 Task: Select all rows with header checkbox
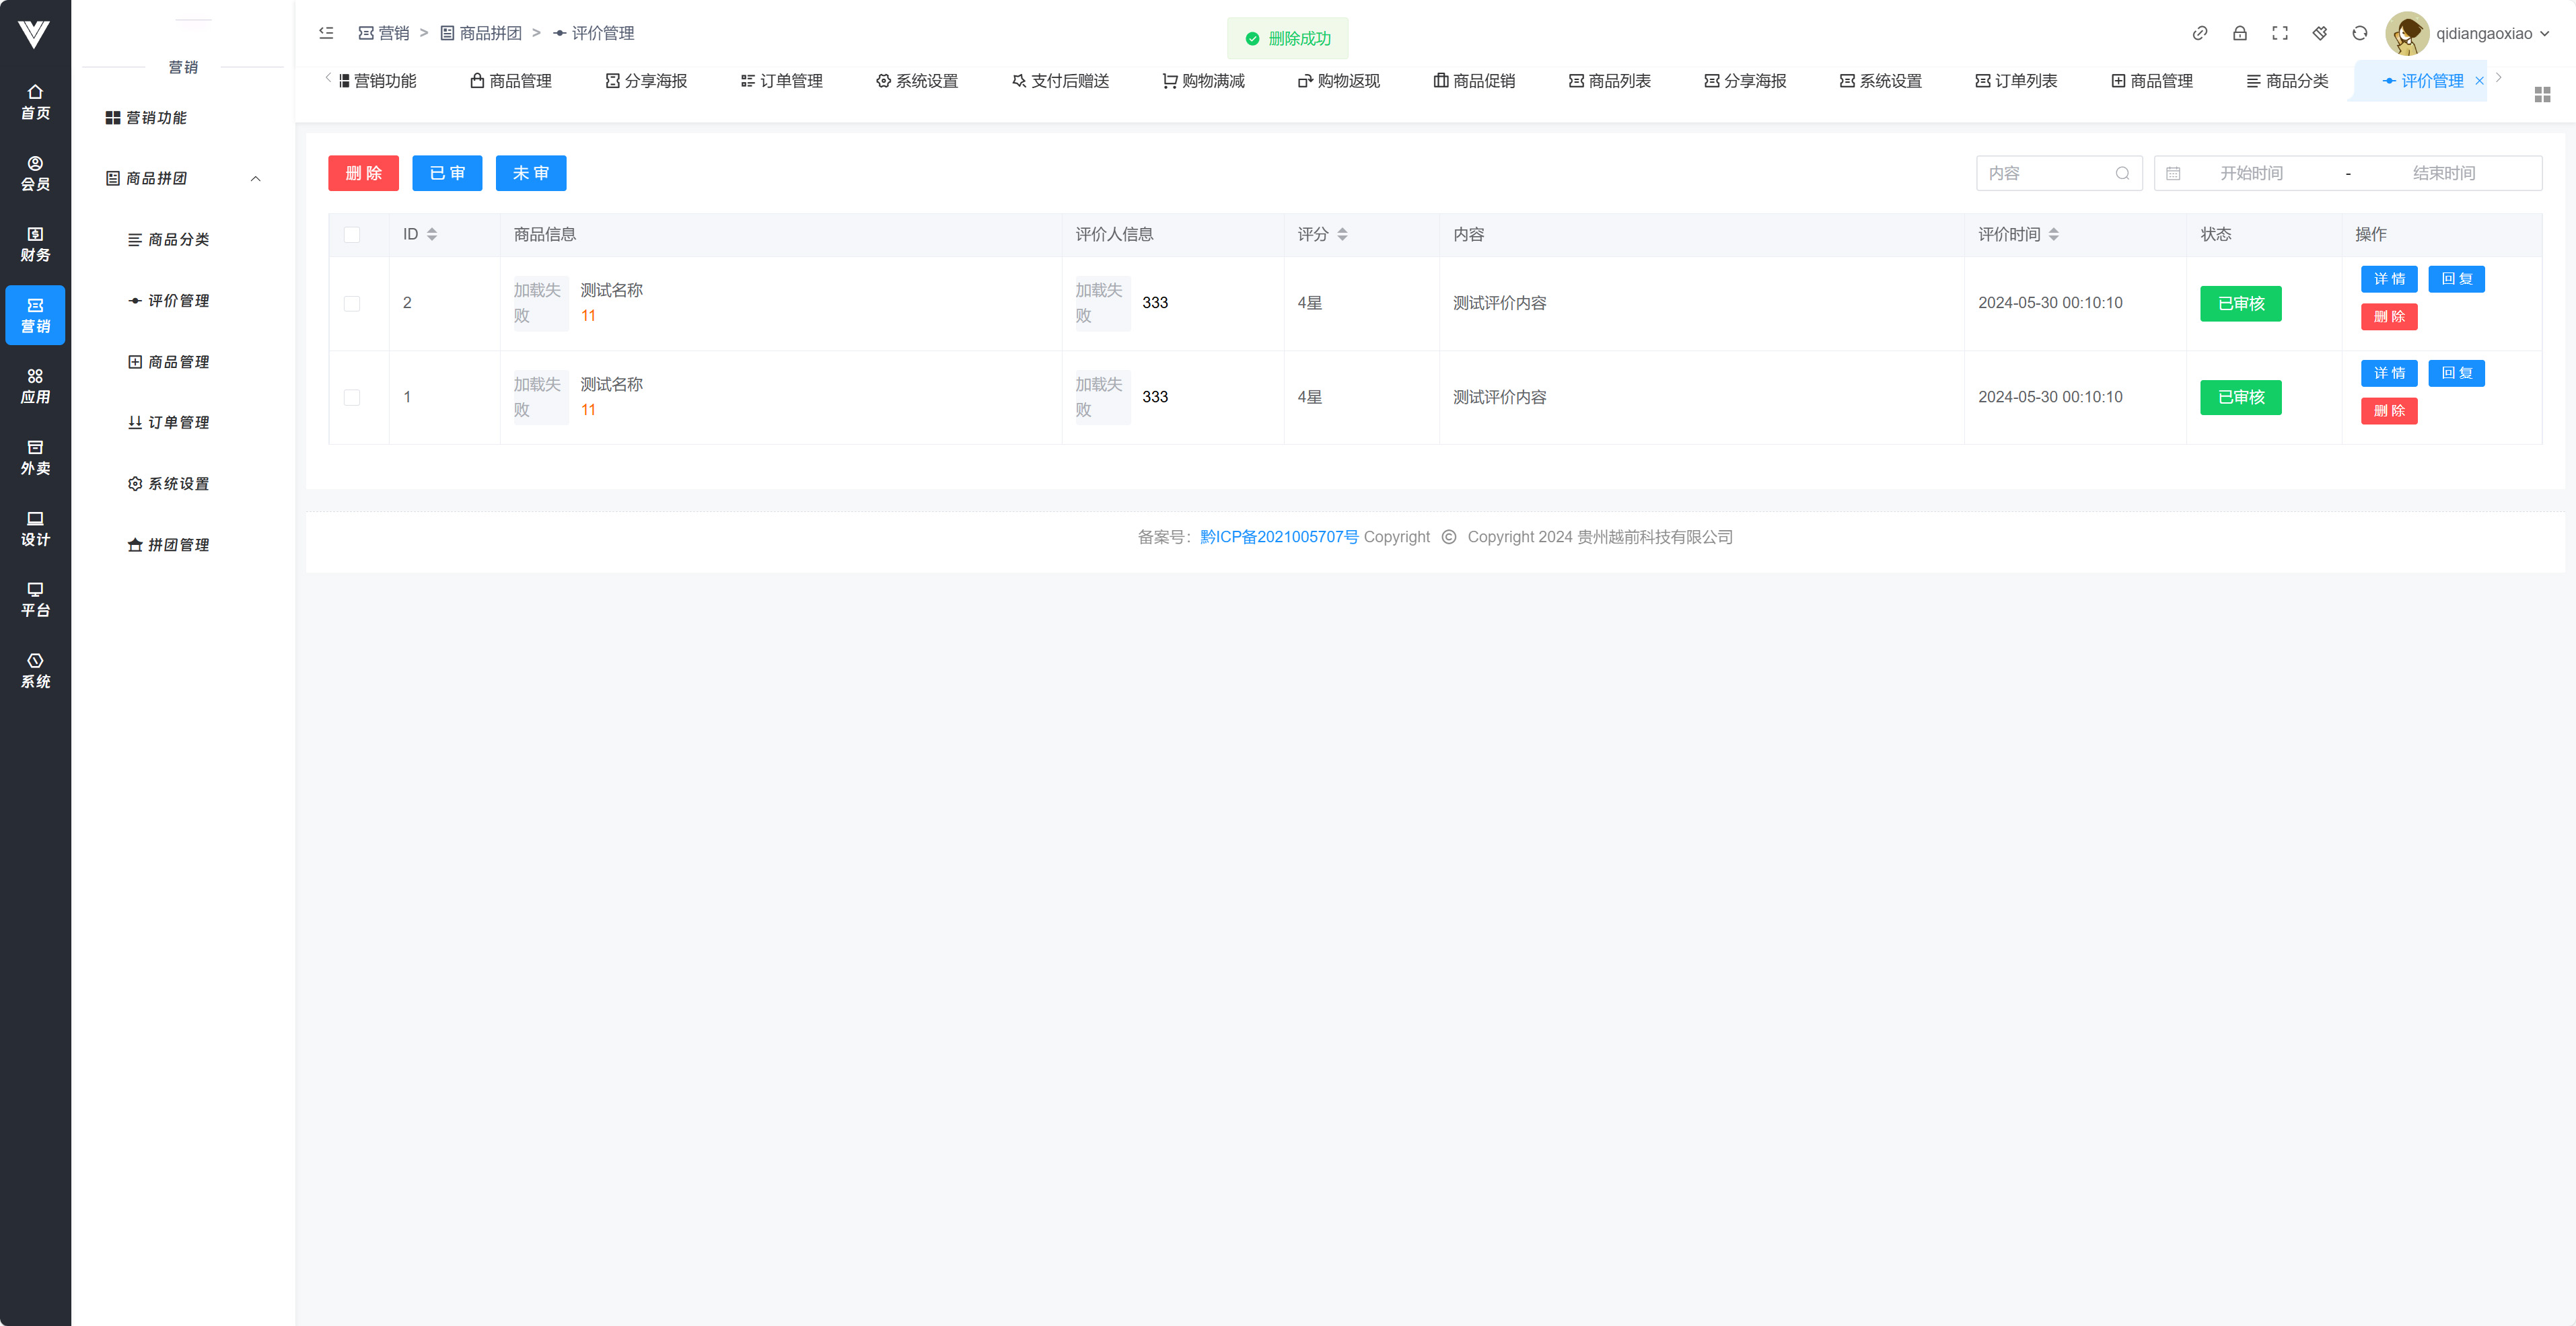352,235
